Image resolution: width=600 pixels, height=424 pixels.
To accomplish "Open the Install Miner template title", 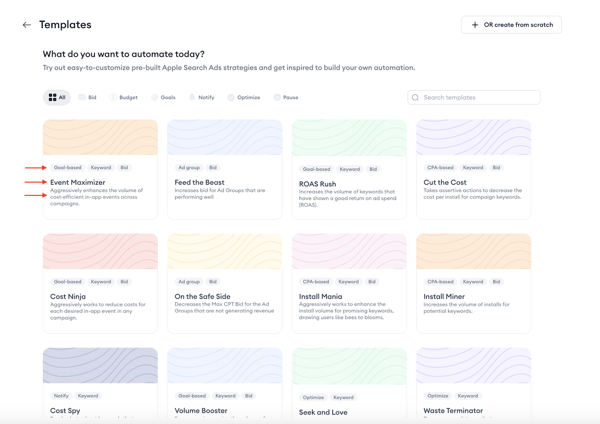I will pos(444,297).
